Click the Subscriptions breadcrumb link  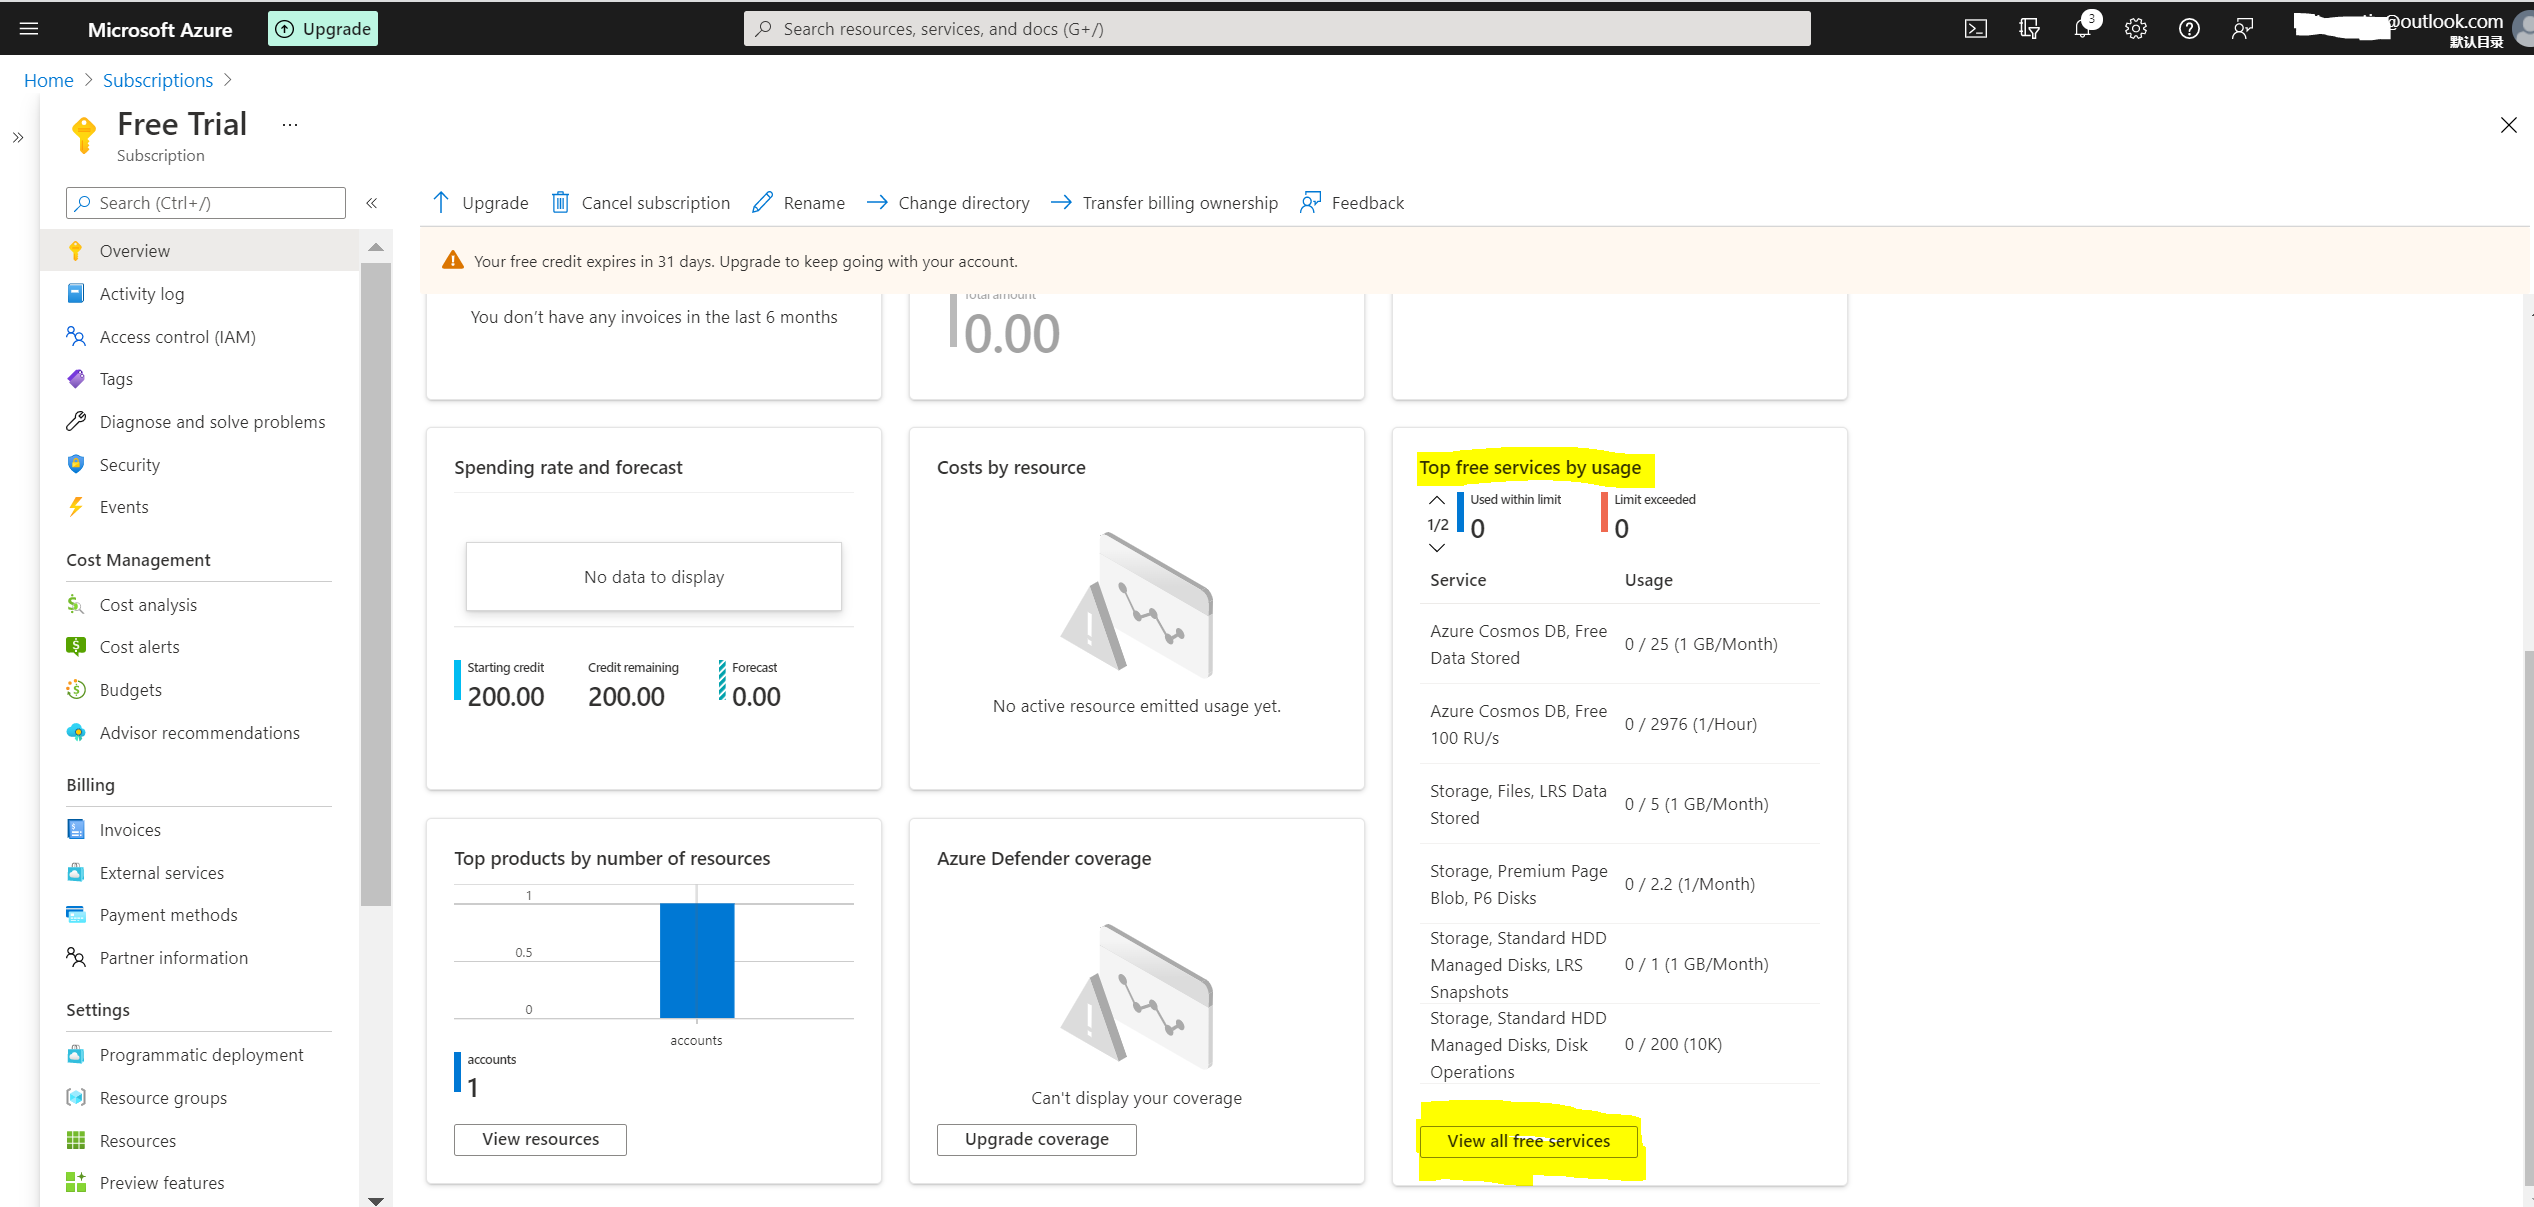tap(158, 80)
